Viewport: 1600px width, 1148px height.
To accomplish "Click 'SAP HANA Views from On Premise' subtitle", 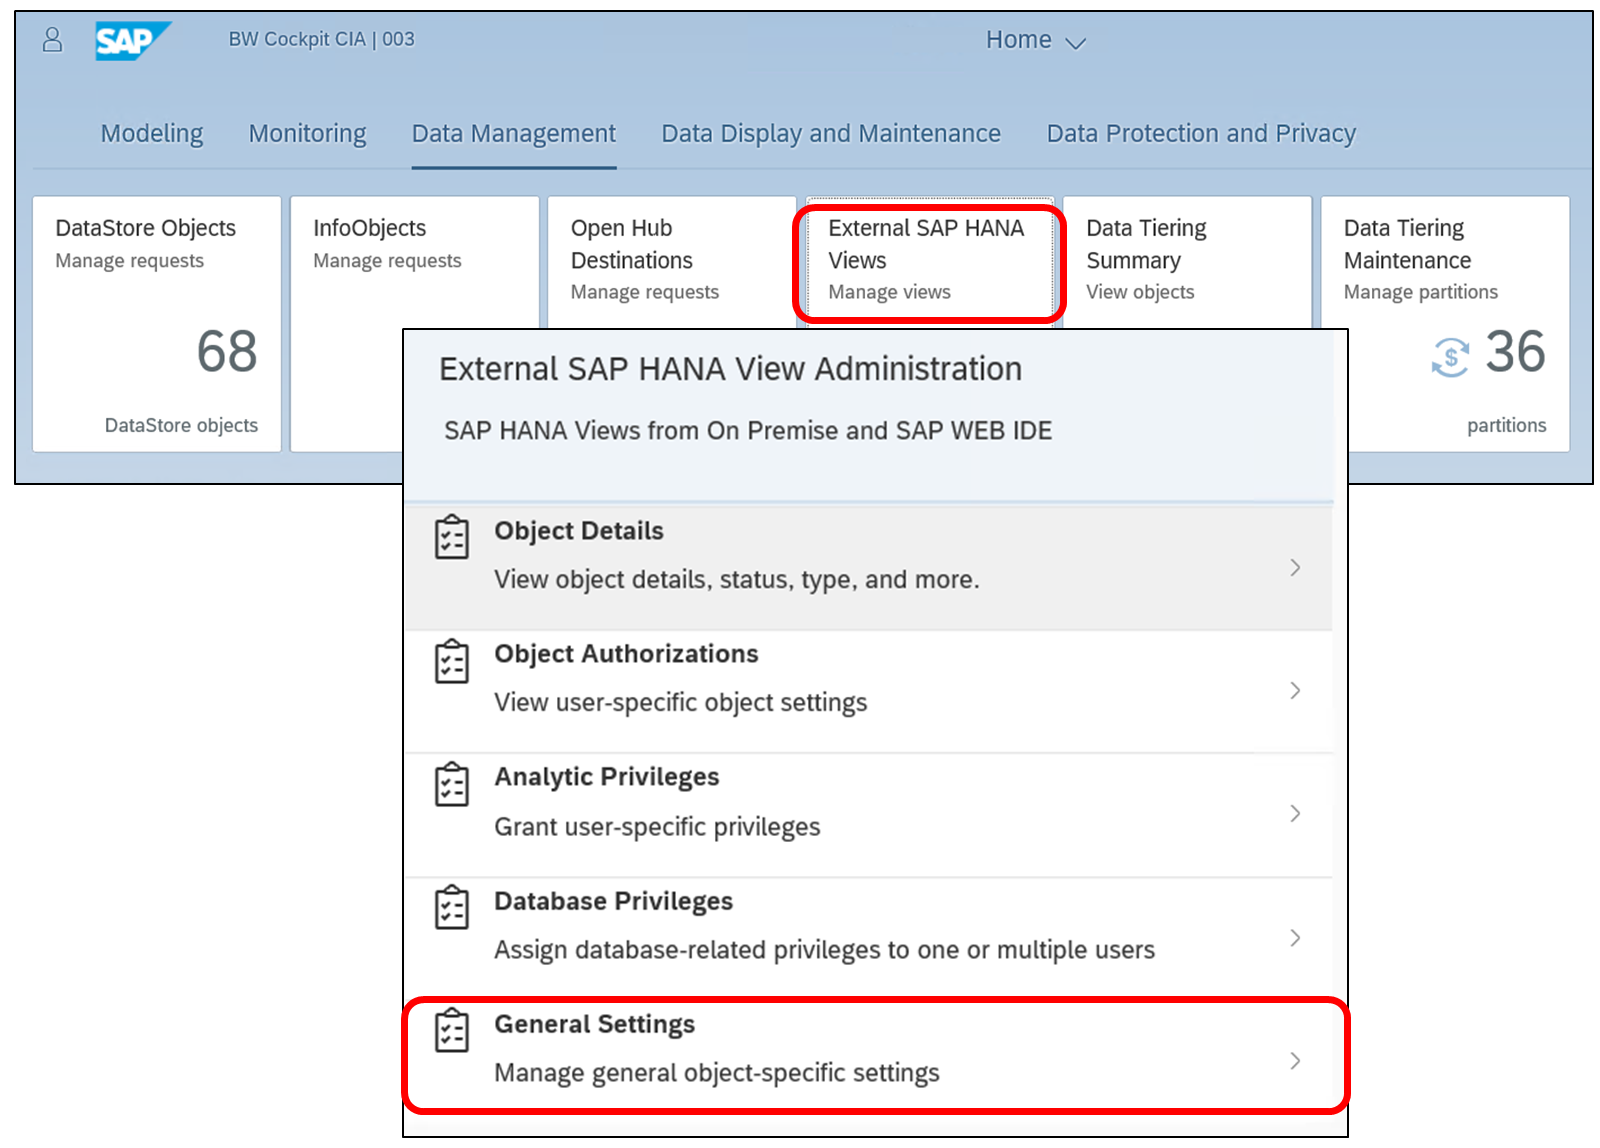I will click(748, 431).
